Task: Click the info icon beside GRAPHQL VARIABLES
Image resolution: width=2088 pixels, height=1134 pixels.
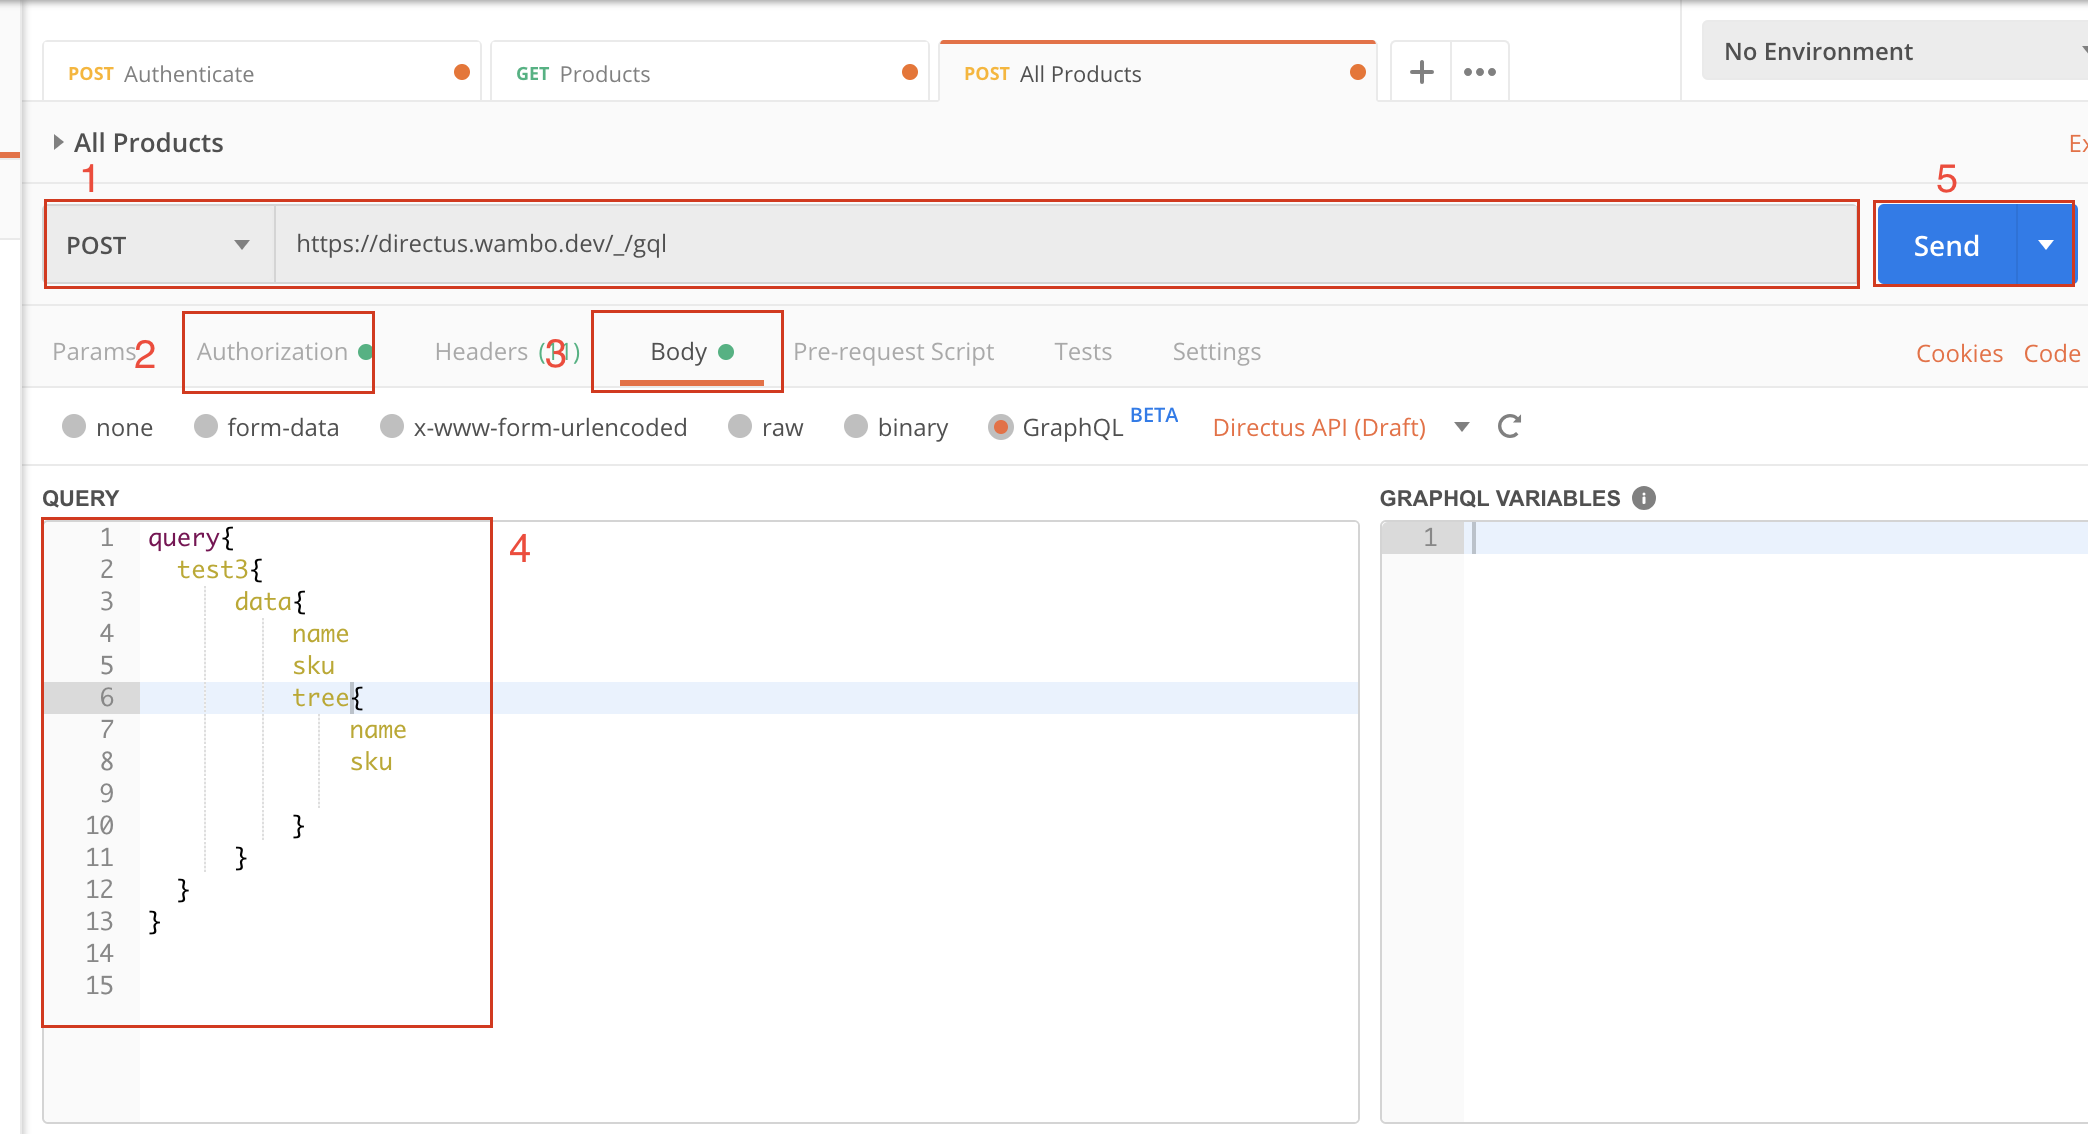Action: point(1645,498)
